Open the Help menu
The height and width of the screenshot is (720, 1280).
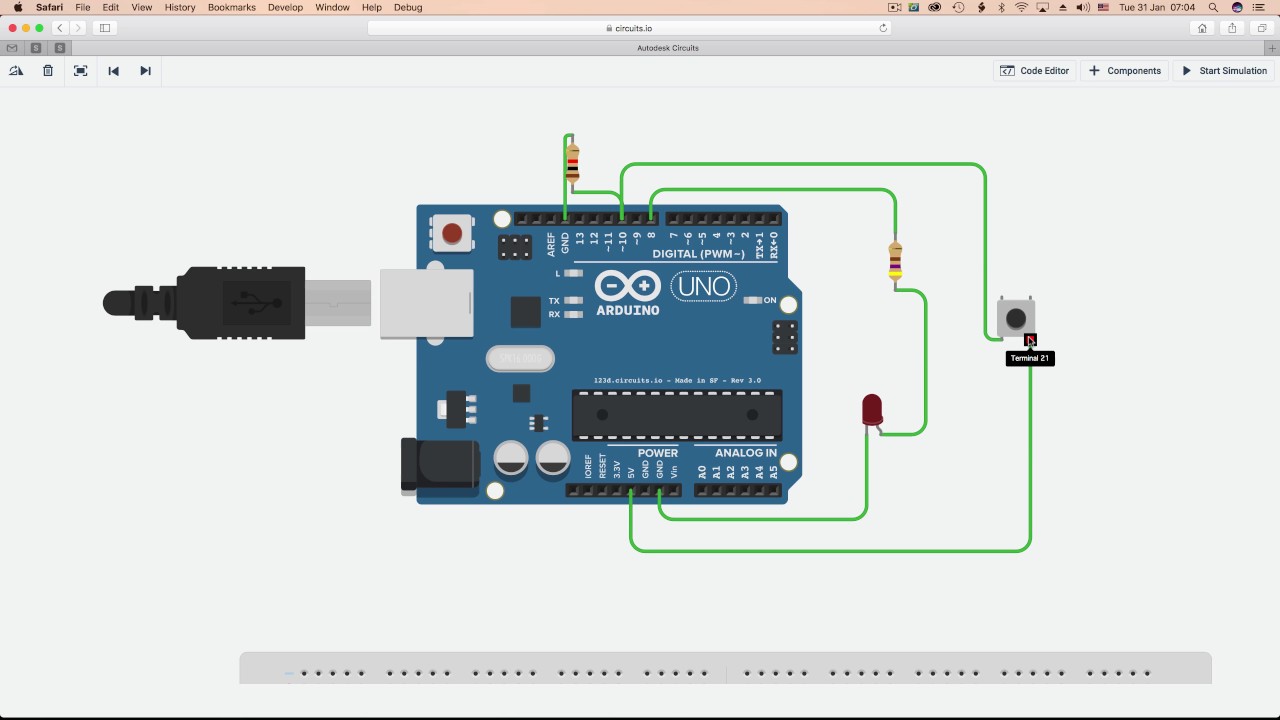coord(372,7)
